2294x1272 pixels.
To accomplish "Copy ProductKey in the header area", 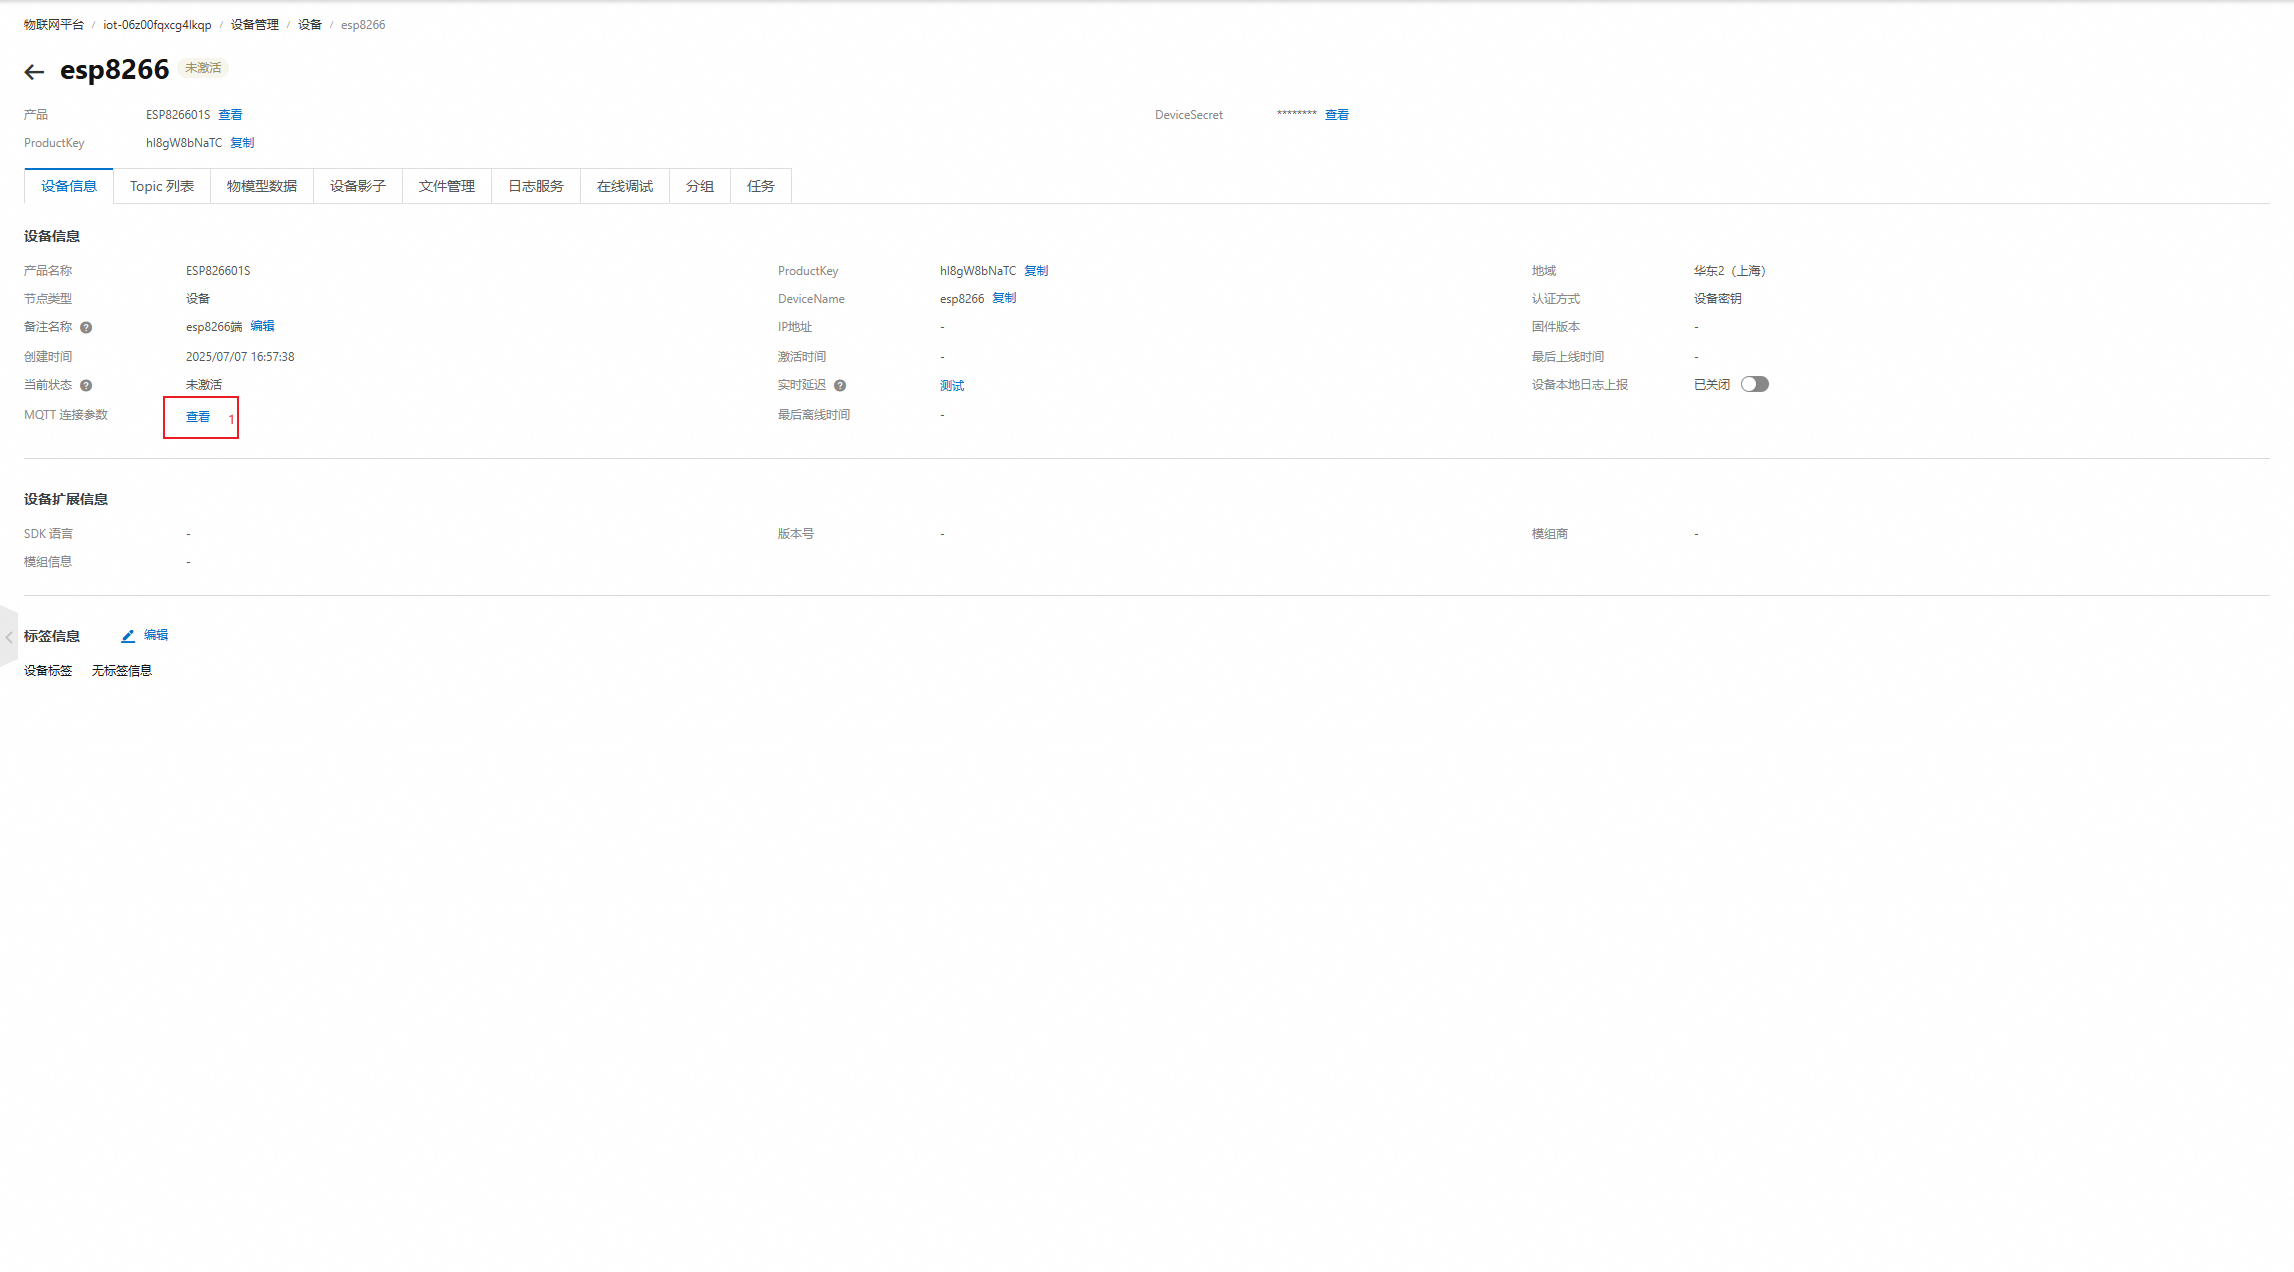I will [242, 143].
